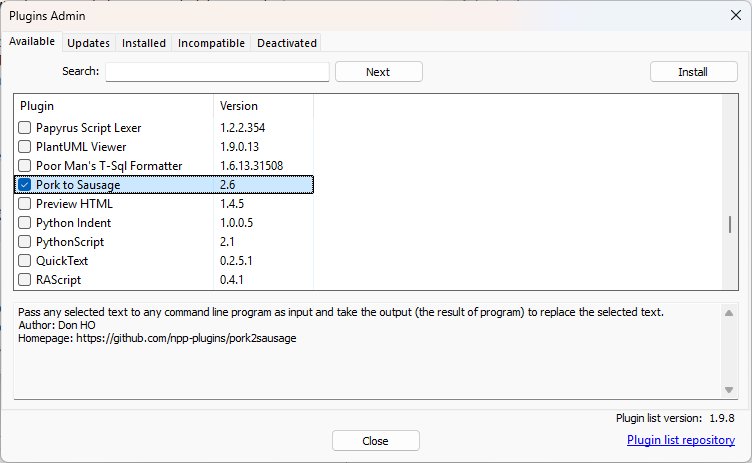Open the Deactivated tab

point(287,43)
